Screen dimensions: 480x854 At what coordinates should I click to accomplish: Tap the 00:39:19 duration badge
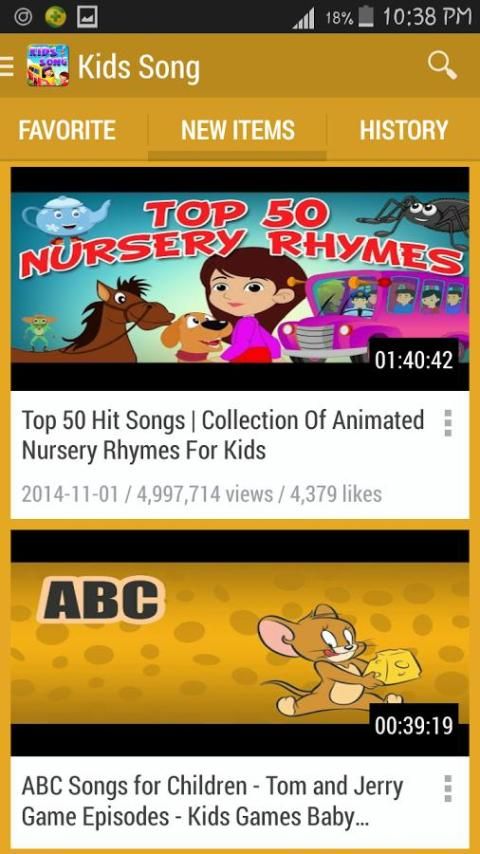tap(414, 725)
